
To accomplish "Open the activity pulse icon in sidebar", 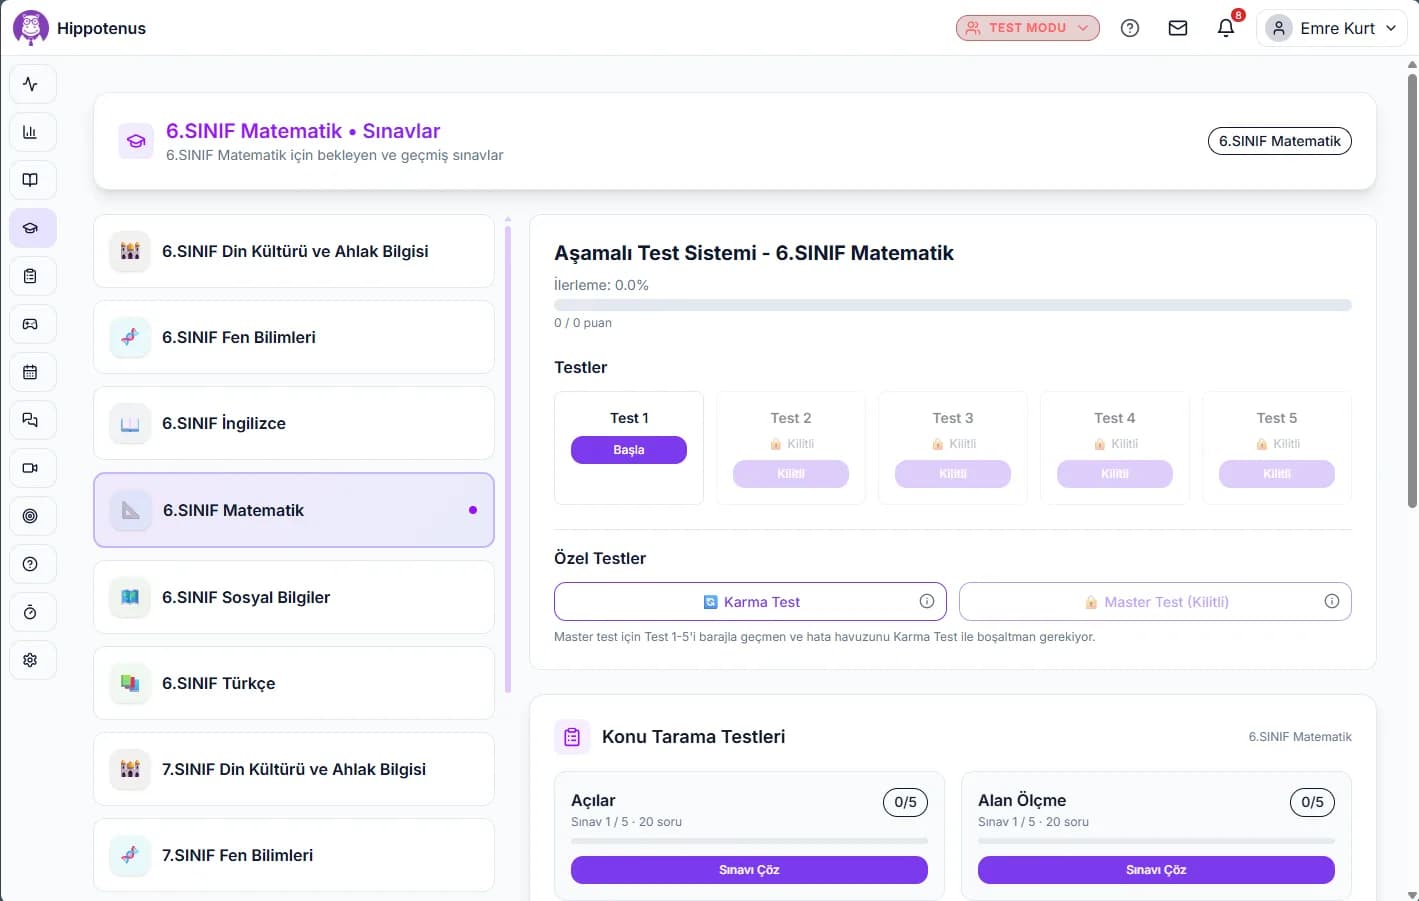I will pos(30,84).
